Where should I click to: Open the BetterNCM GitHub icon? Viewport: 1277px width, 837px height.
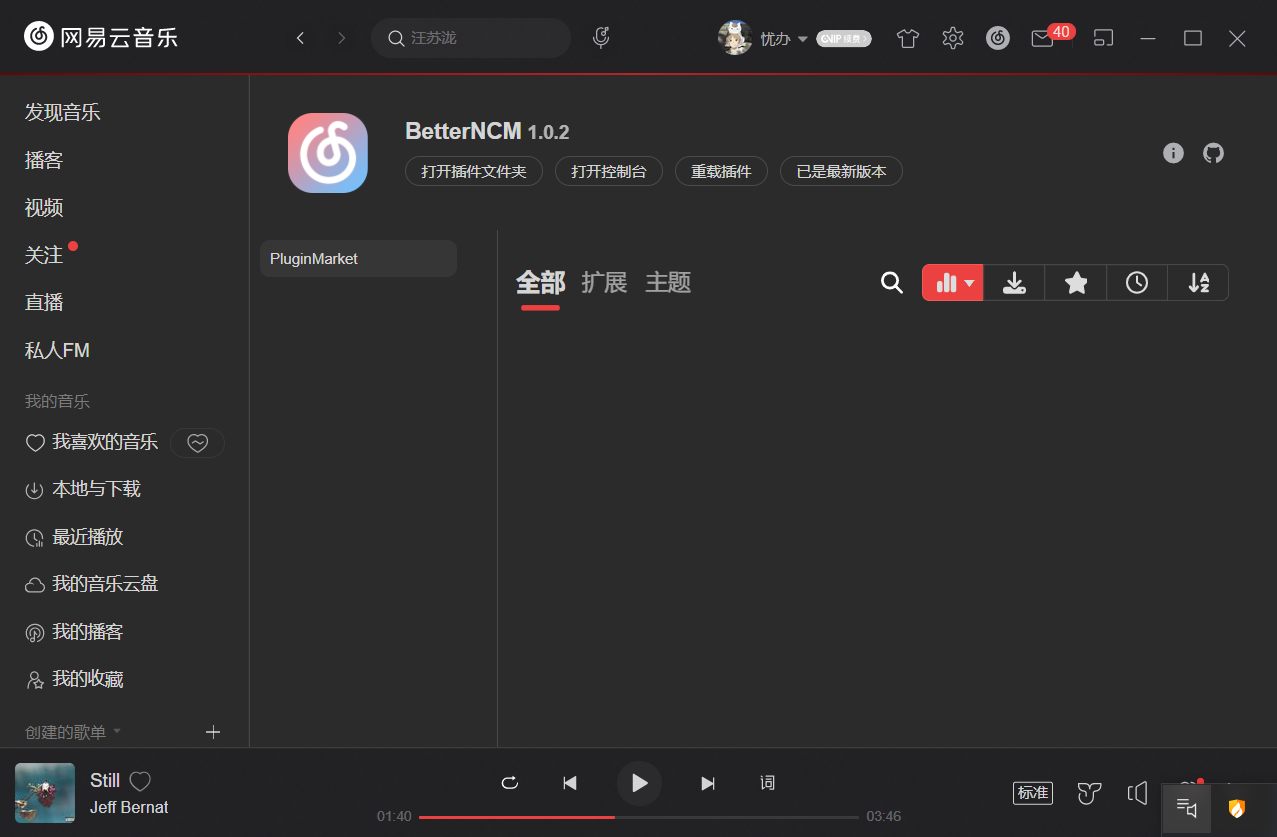click(1213, 153)
